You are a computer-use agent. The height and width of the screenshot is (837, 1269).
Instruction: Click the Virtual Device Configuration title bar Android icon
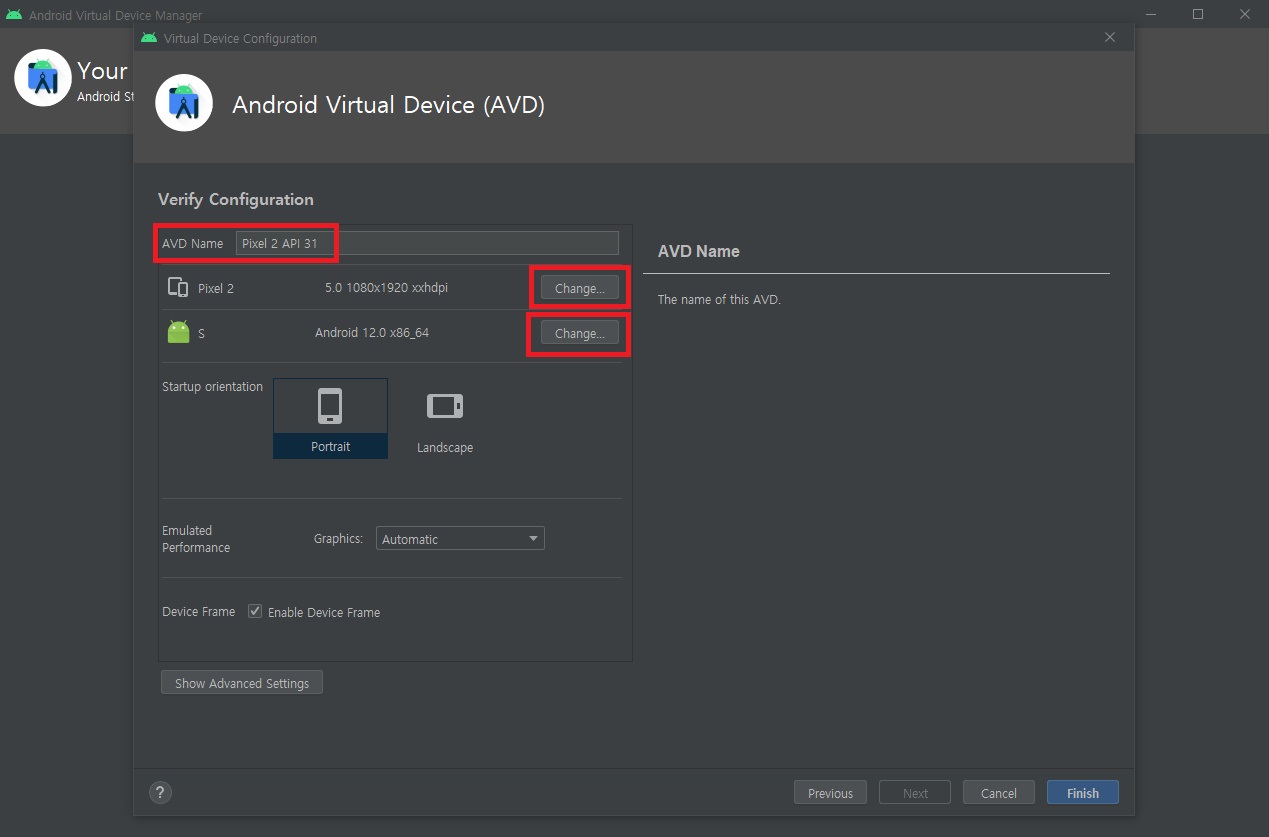tap(149, 38)
